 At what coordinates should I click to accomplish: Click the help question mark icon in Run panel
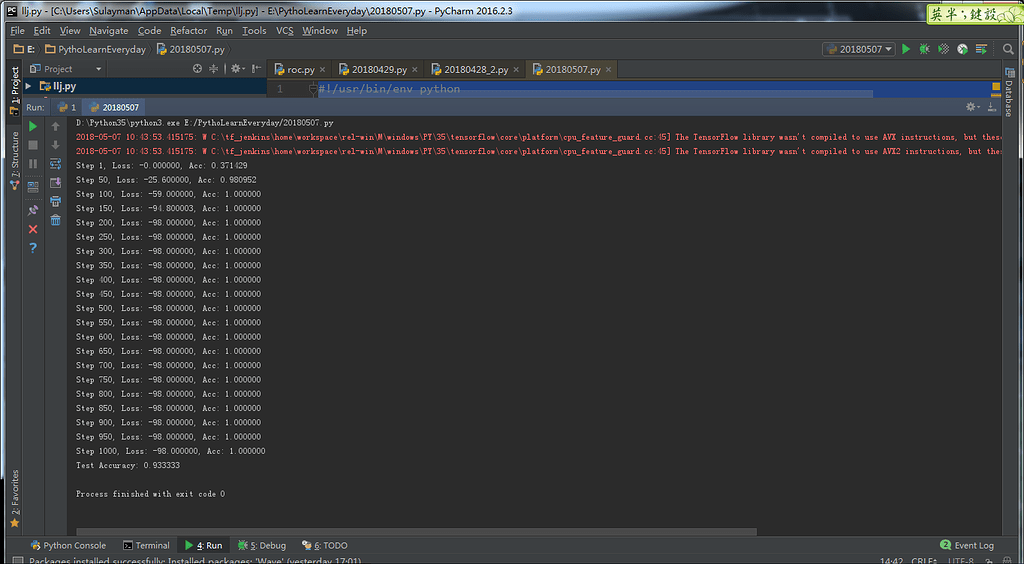click(33, 247)
